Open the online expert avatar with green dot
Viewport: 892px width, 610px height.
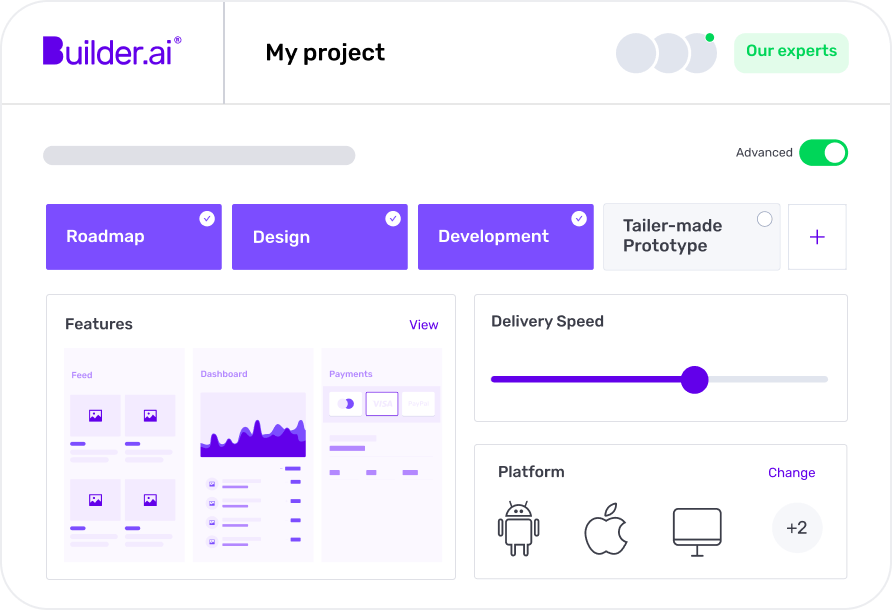pos(702,53)
